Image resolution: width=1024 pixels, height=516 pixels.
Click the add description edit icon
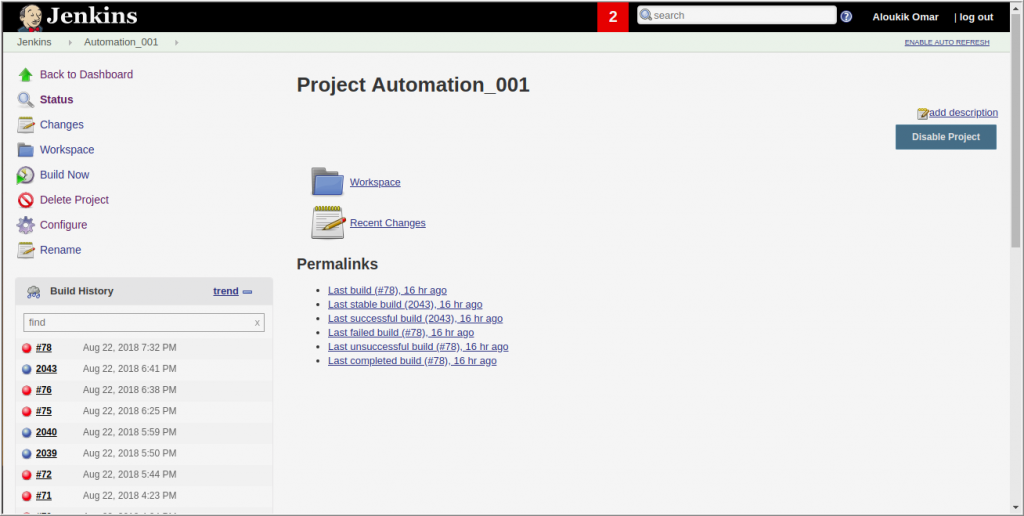(x=923, y=114)
